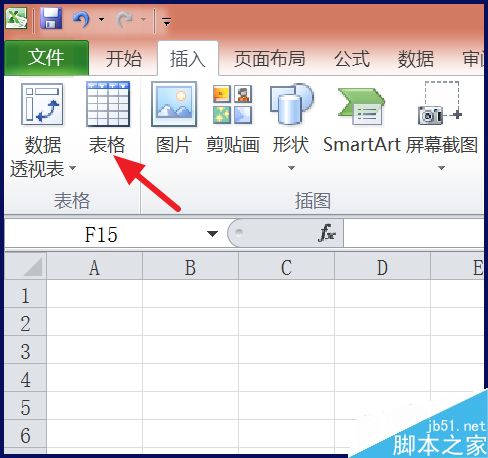Click in the formula bar field

[413, 233]
